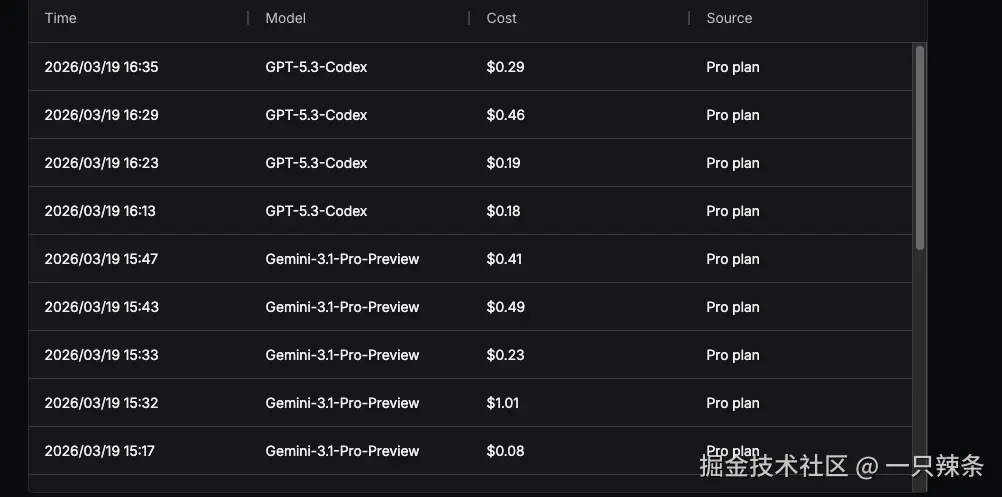Click the table's vertical scrollbar thumb
Screen dimensions: 1002x497
click(920, 148)
